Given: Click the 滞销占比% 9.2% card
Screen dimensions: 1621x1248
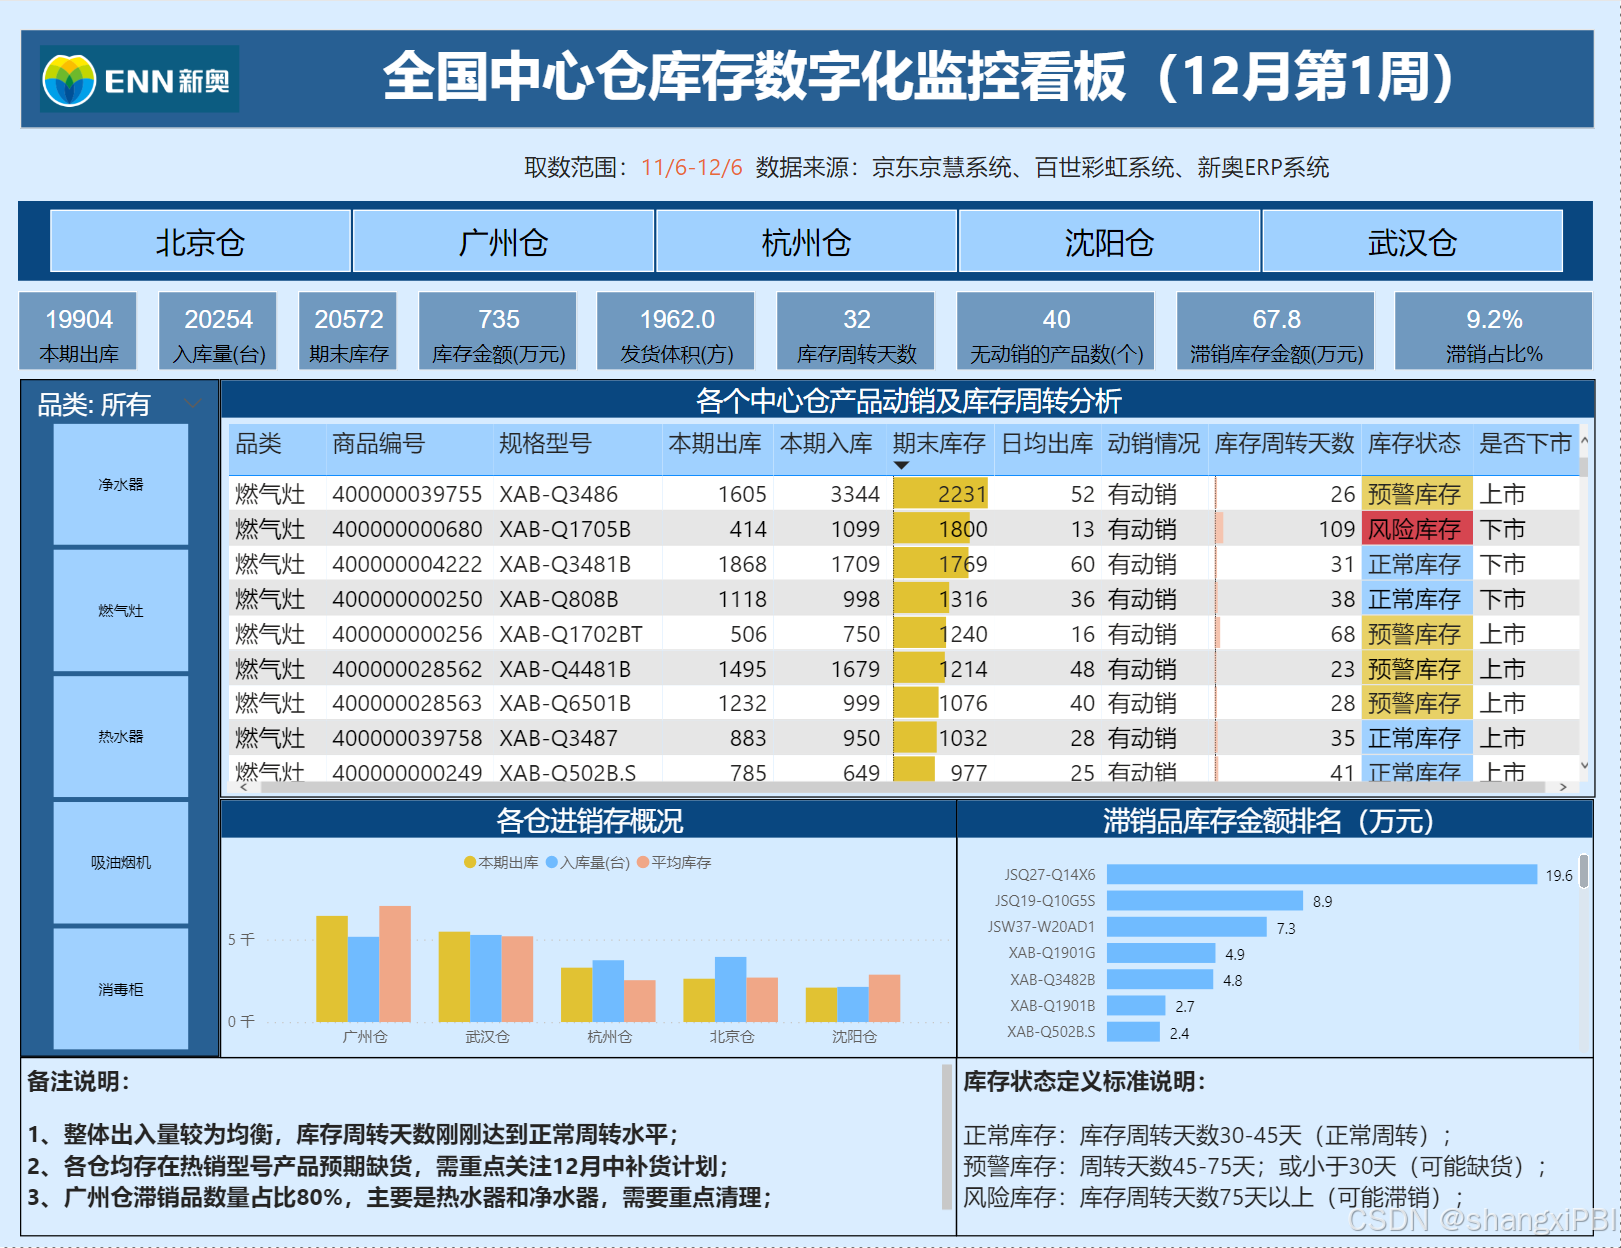Looking at the screenshot, I should tap(1494, 331).
